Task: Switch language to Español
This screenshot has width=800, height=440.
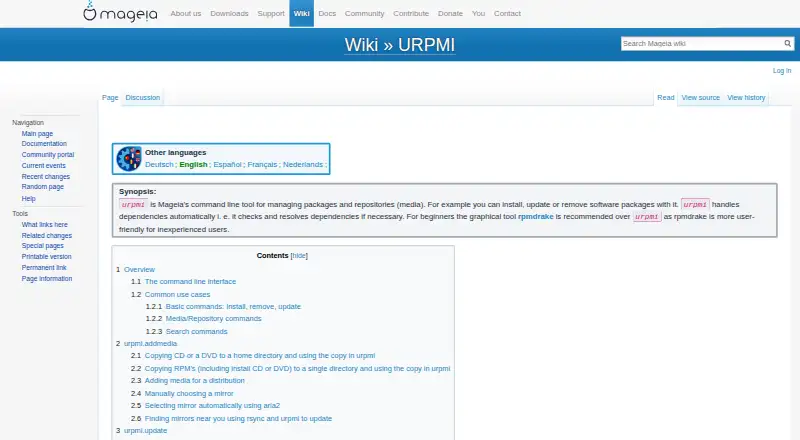Action: [228, 164]
